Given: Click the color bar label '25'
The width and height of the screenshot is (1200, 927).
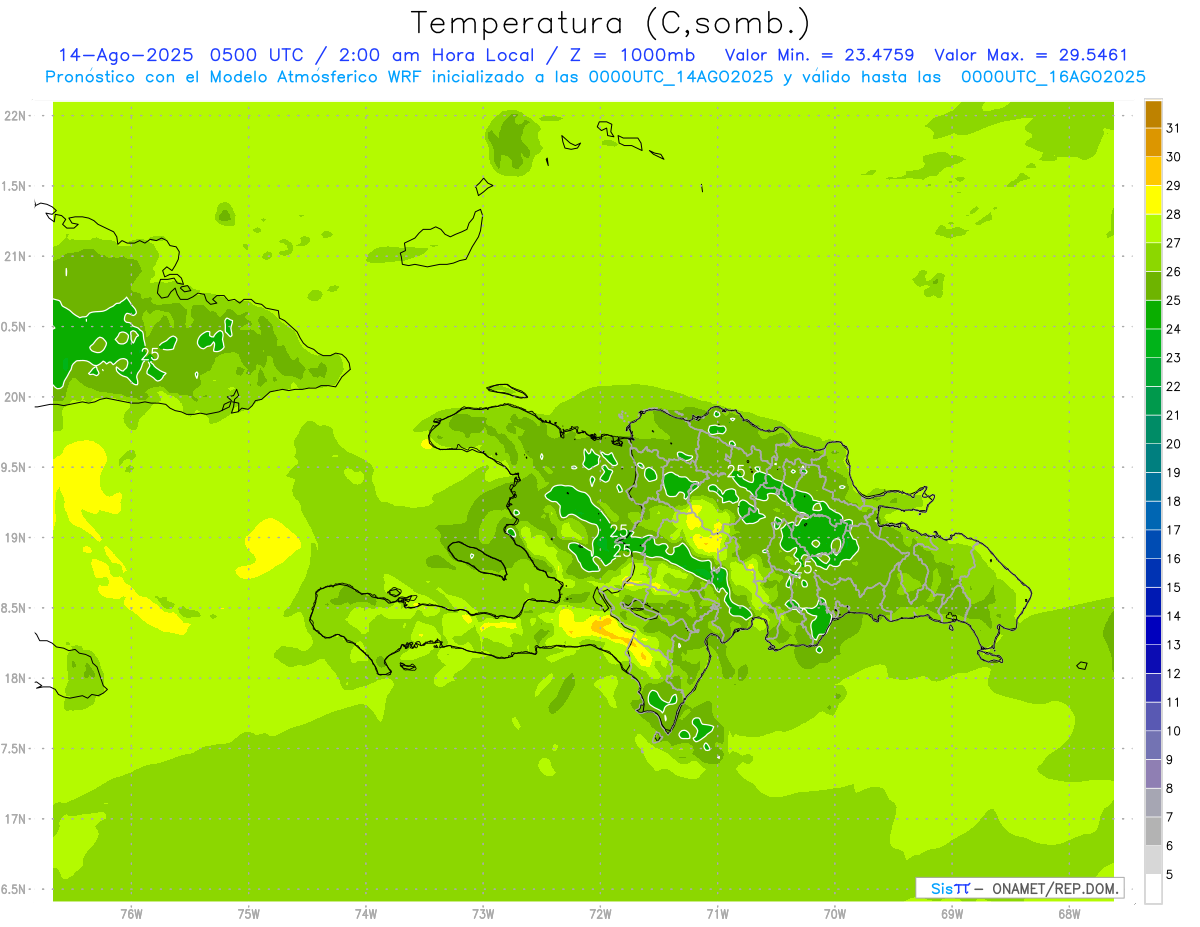Looking at the screenshot, I should [x=1173, y=300].
